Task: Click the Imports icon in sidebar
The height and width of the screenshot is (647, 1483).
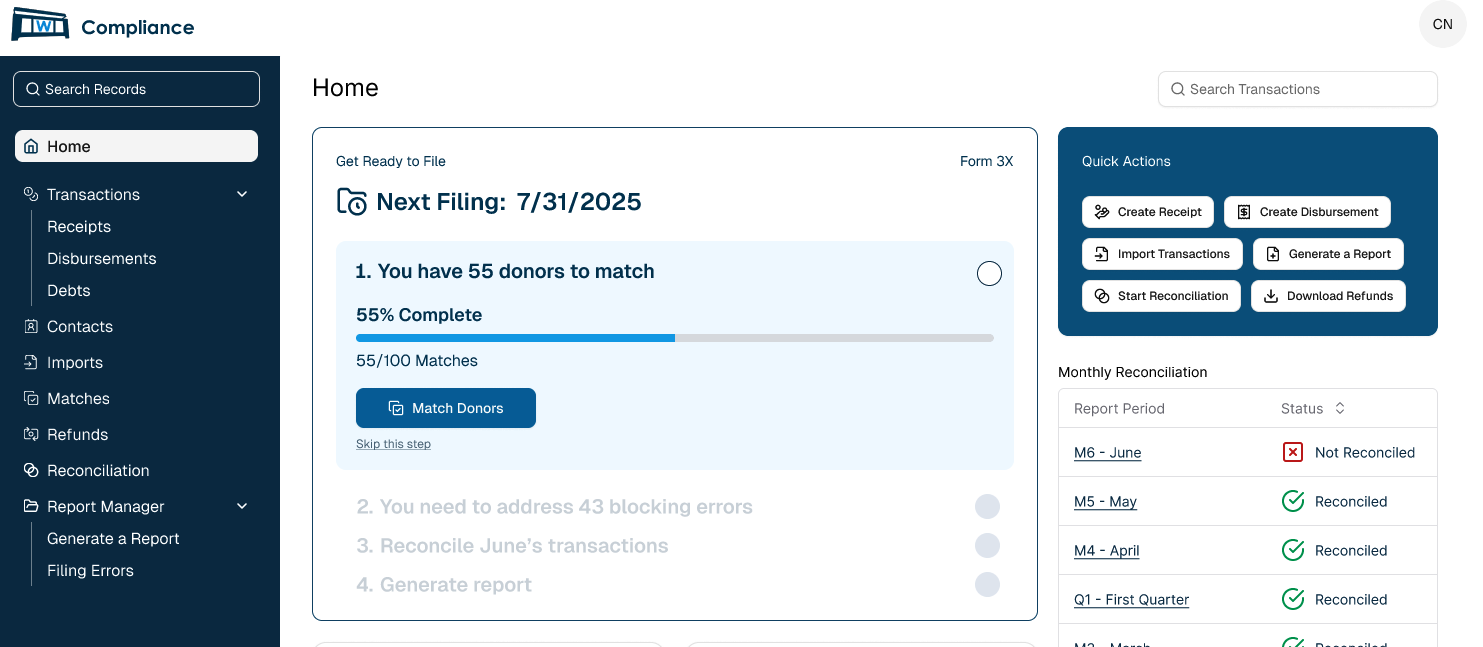Action: 31,362
